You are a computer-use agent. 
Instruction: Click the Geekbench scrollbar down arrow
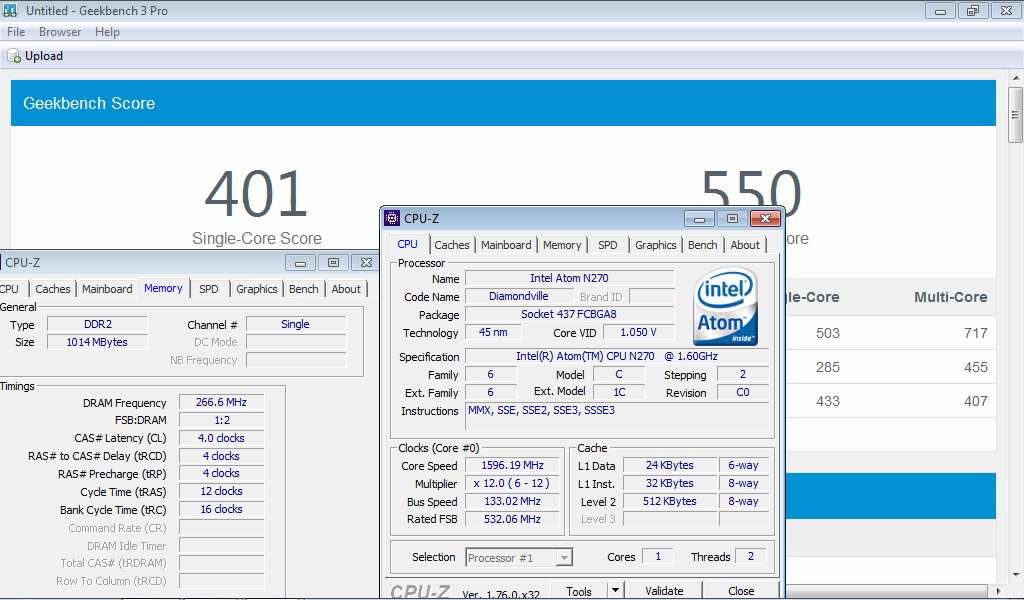(1016, 575)
